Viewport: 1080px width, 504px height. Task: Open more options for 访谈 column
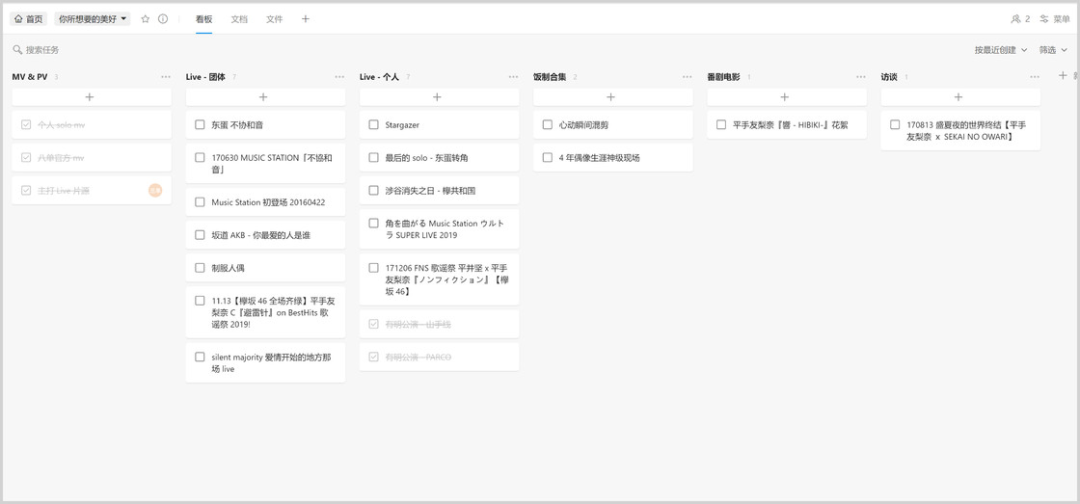(1035, 77)
